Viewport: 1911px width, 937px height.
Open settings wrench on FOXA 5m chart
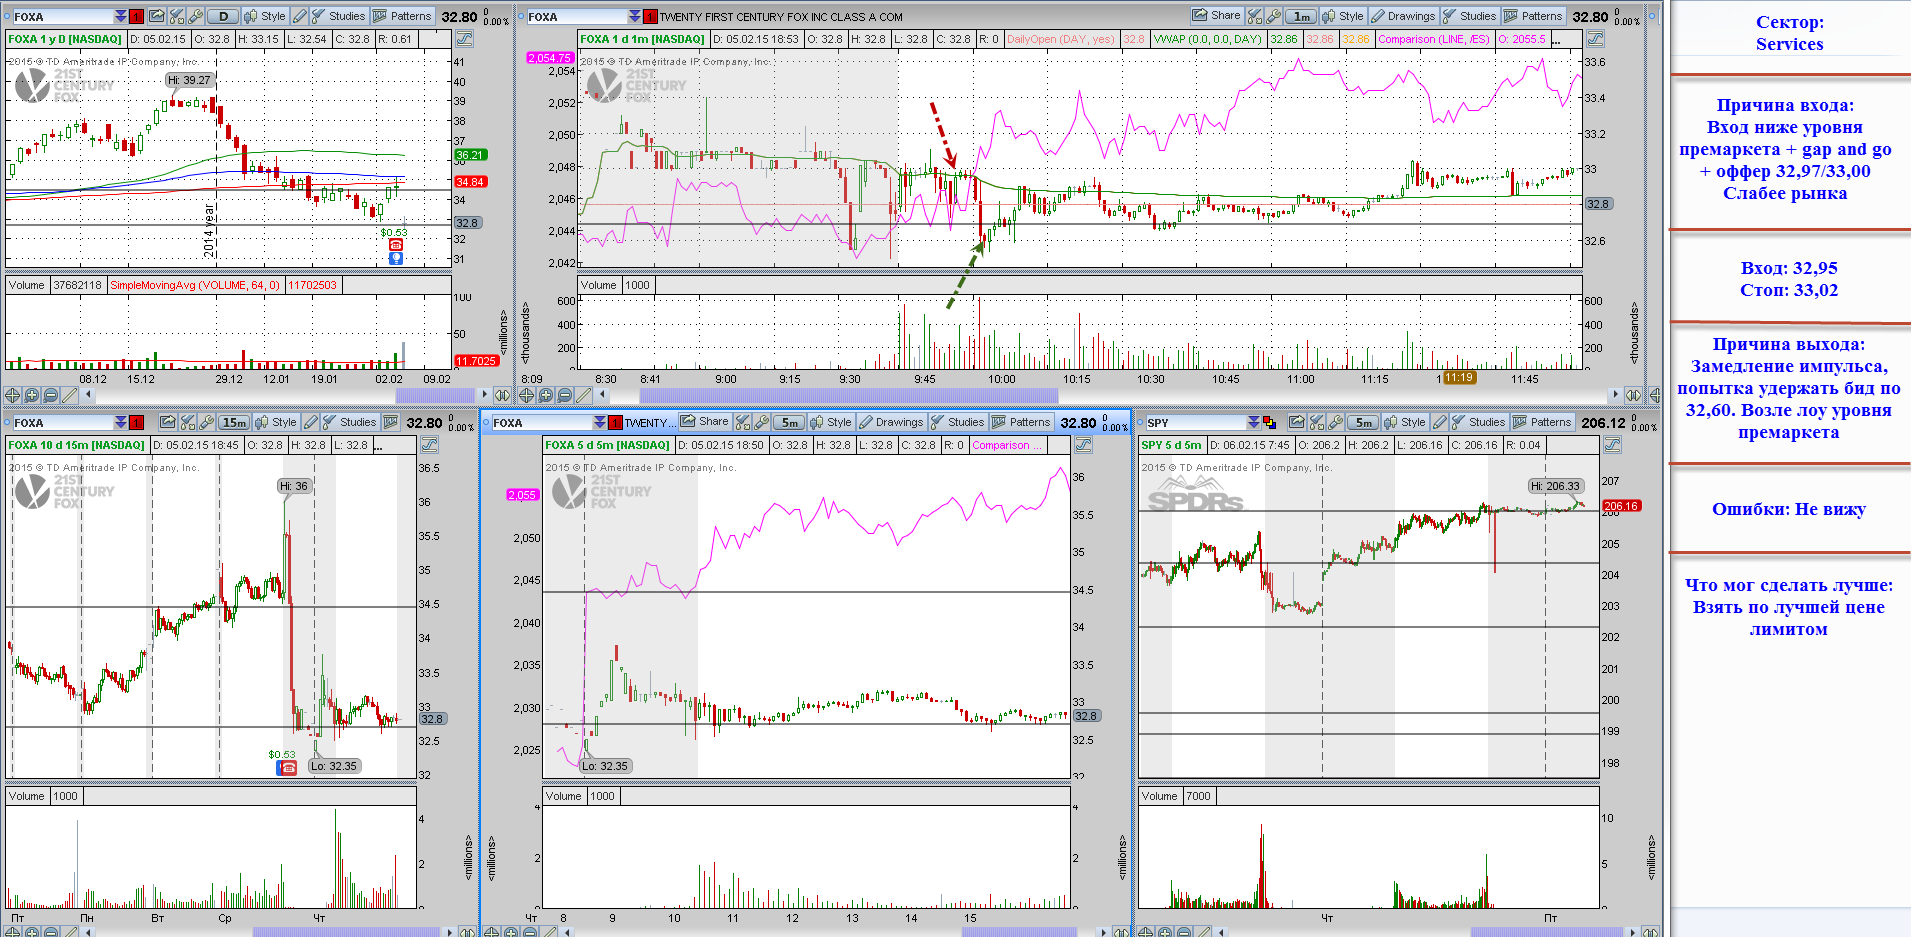[762, 422]
